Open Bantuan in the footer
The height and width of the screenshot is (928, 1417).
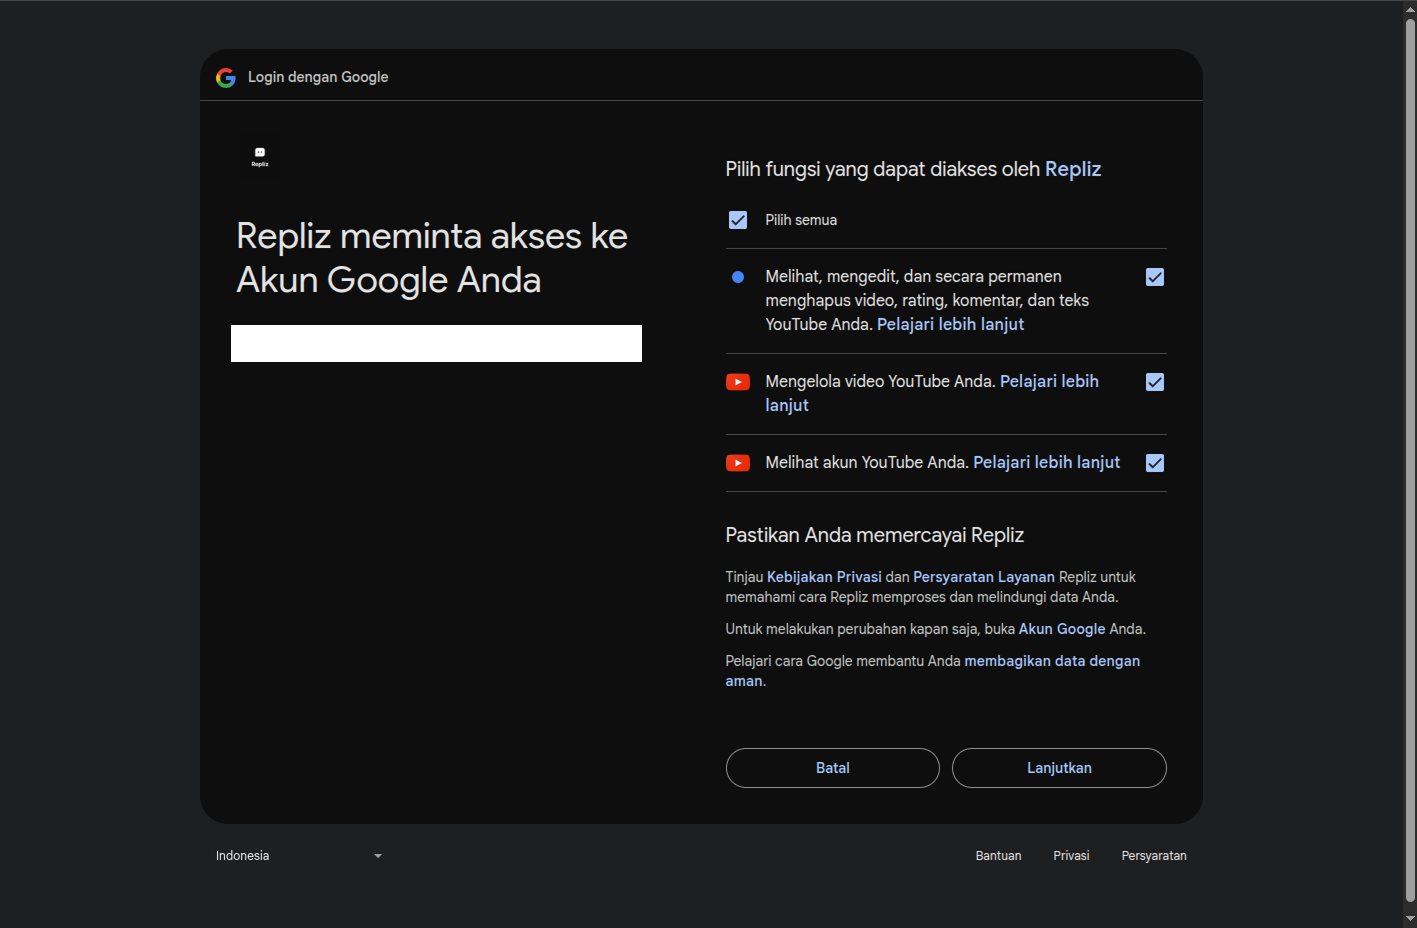click(x=998, y=856)
